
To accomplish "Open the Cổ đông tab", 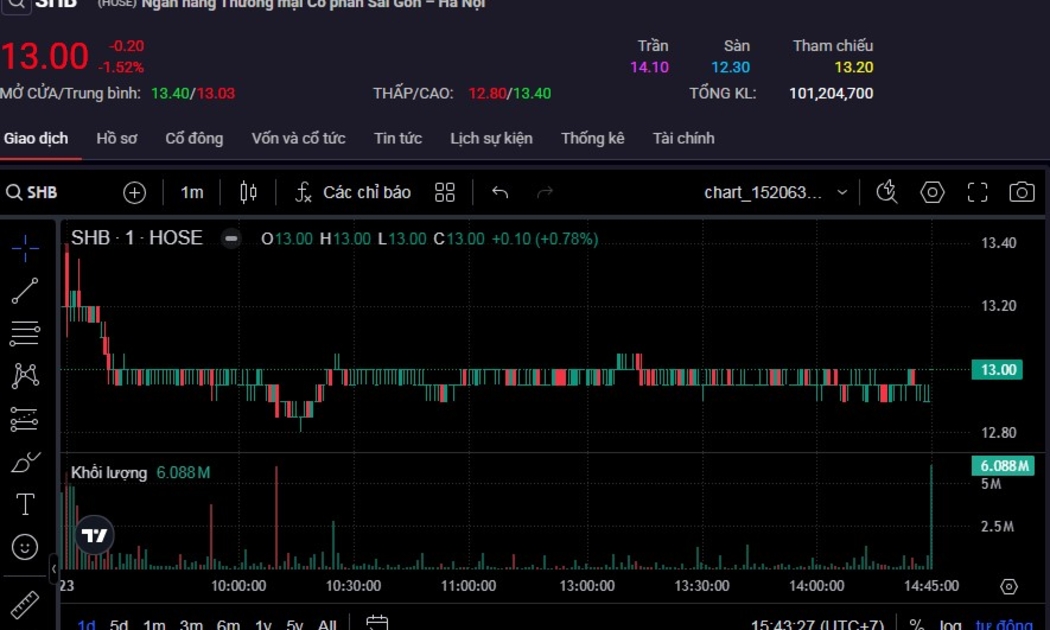I will (194, 138).
